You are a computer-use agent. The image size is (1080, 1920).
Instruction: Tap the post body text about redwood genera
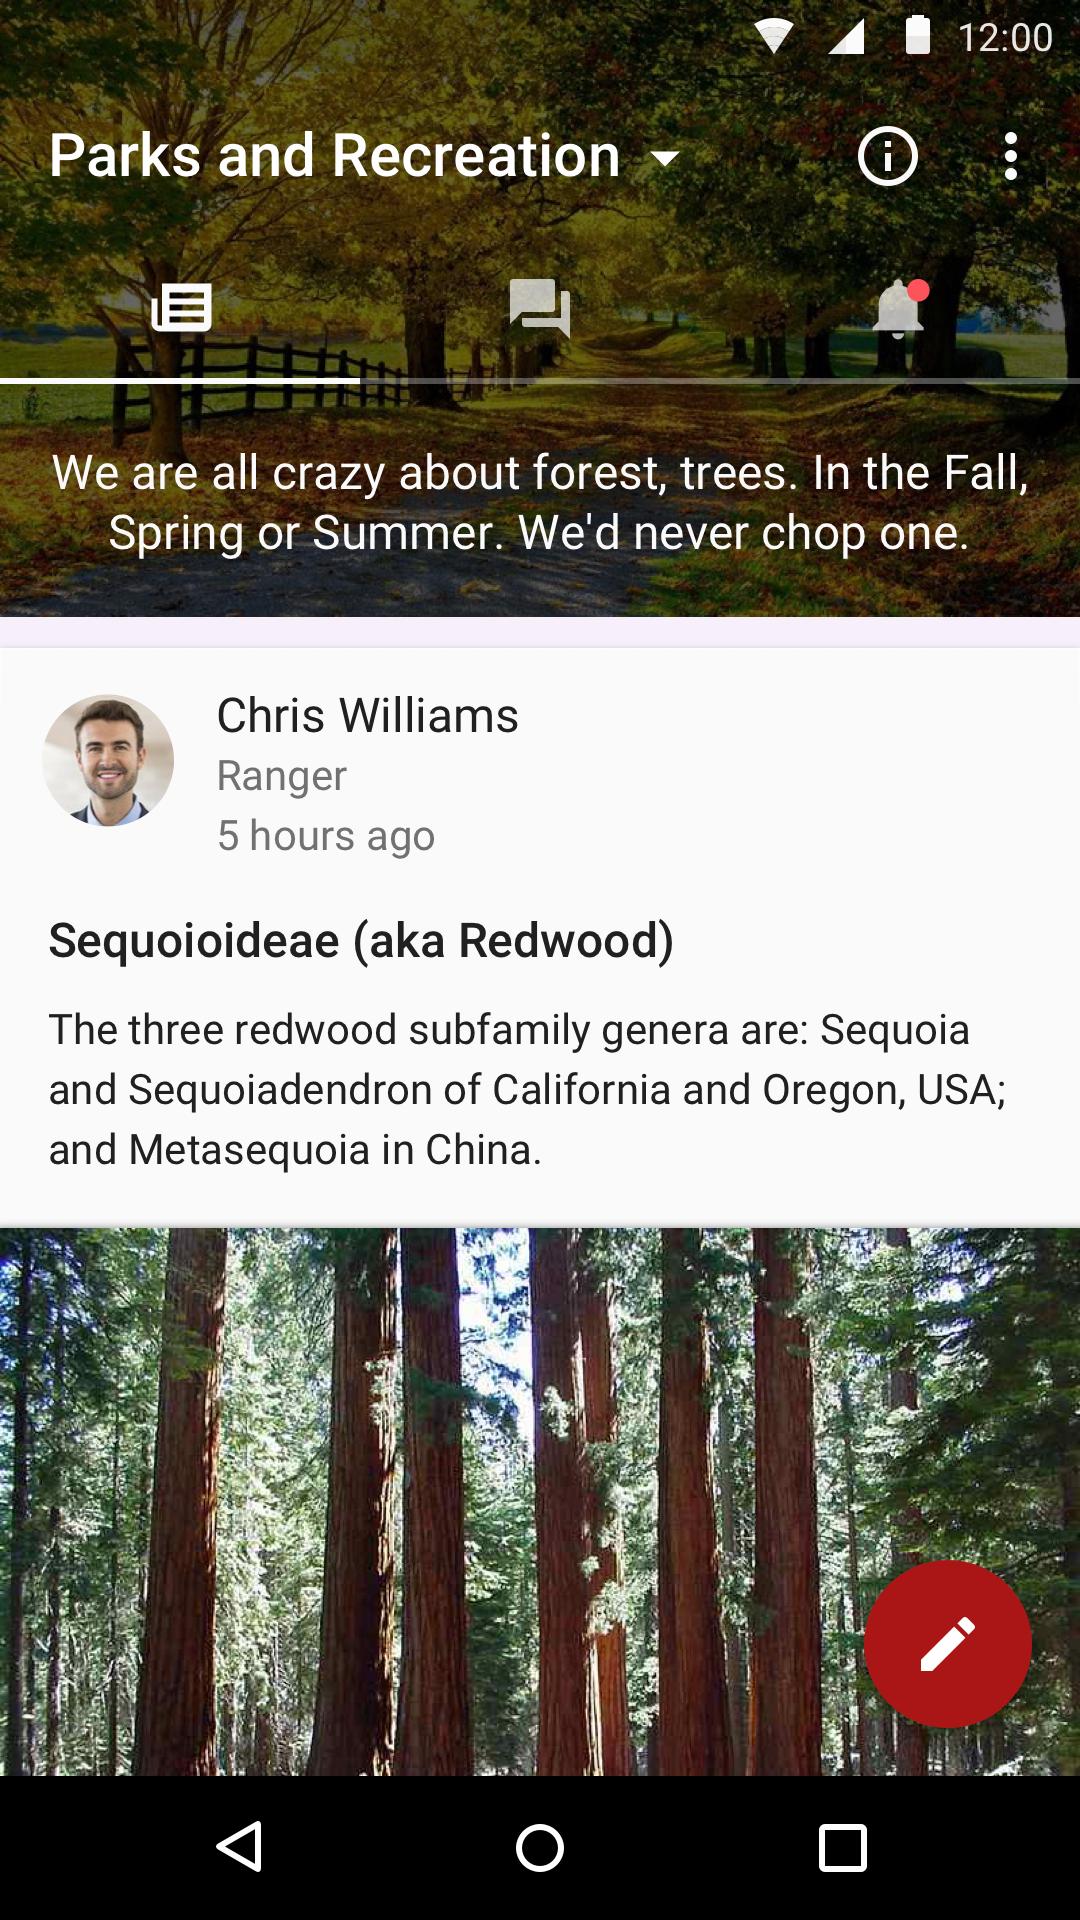(x=527, y=1090)
